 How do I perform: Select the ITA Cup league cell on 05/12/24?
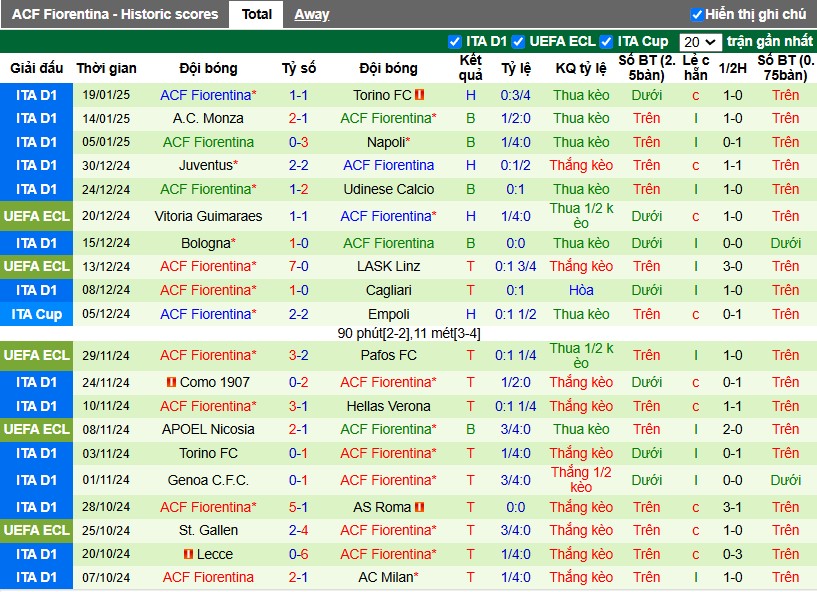(x=36, y=314)
